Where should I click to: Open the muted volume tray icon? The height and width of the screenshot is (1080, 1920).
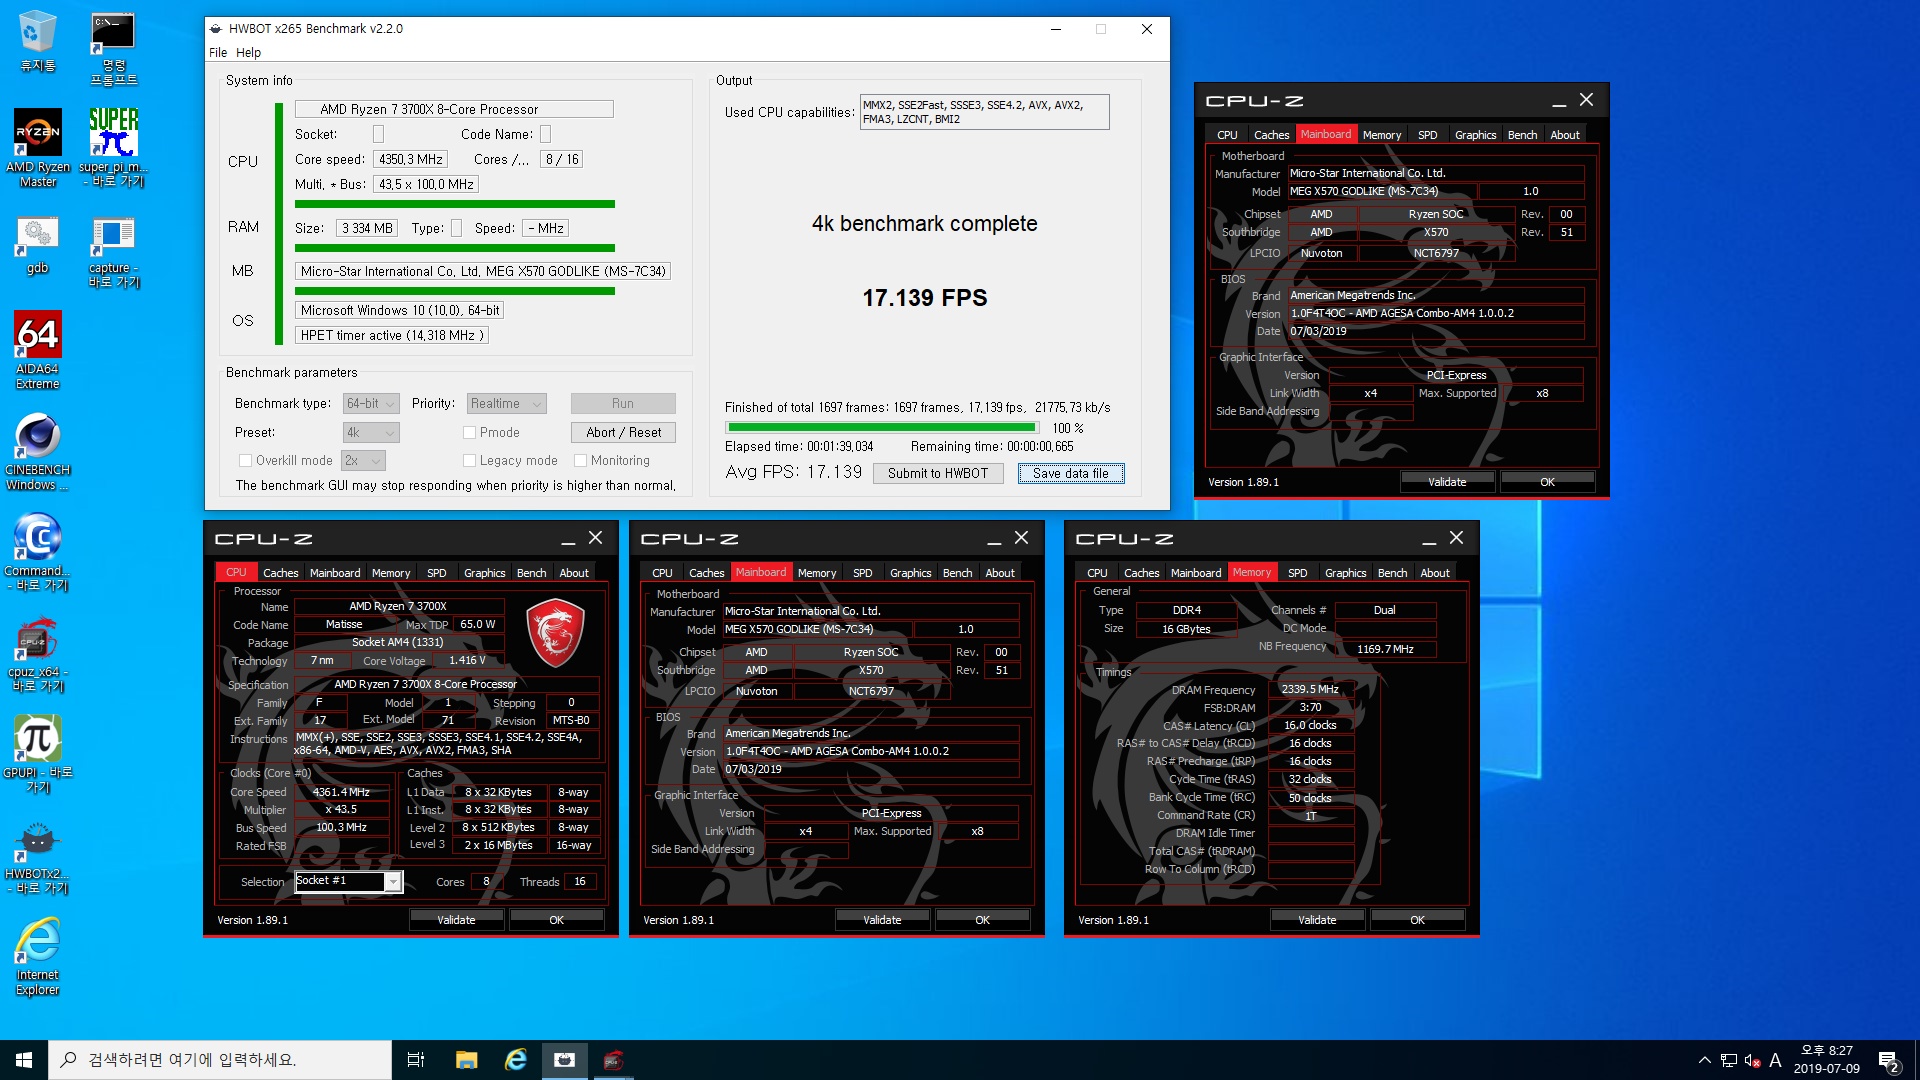point(1752,1060)
